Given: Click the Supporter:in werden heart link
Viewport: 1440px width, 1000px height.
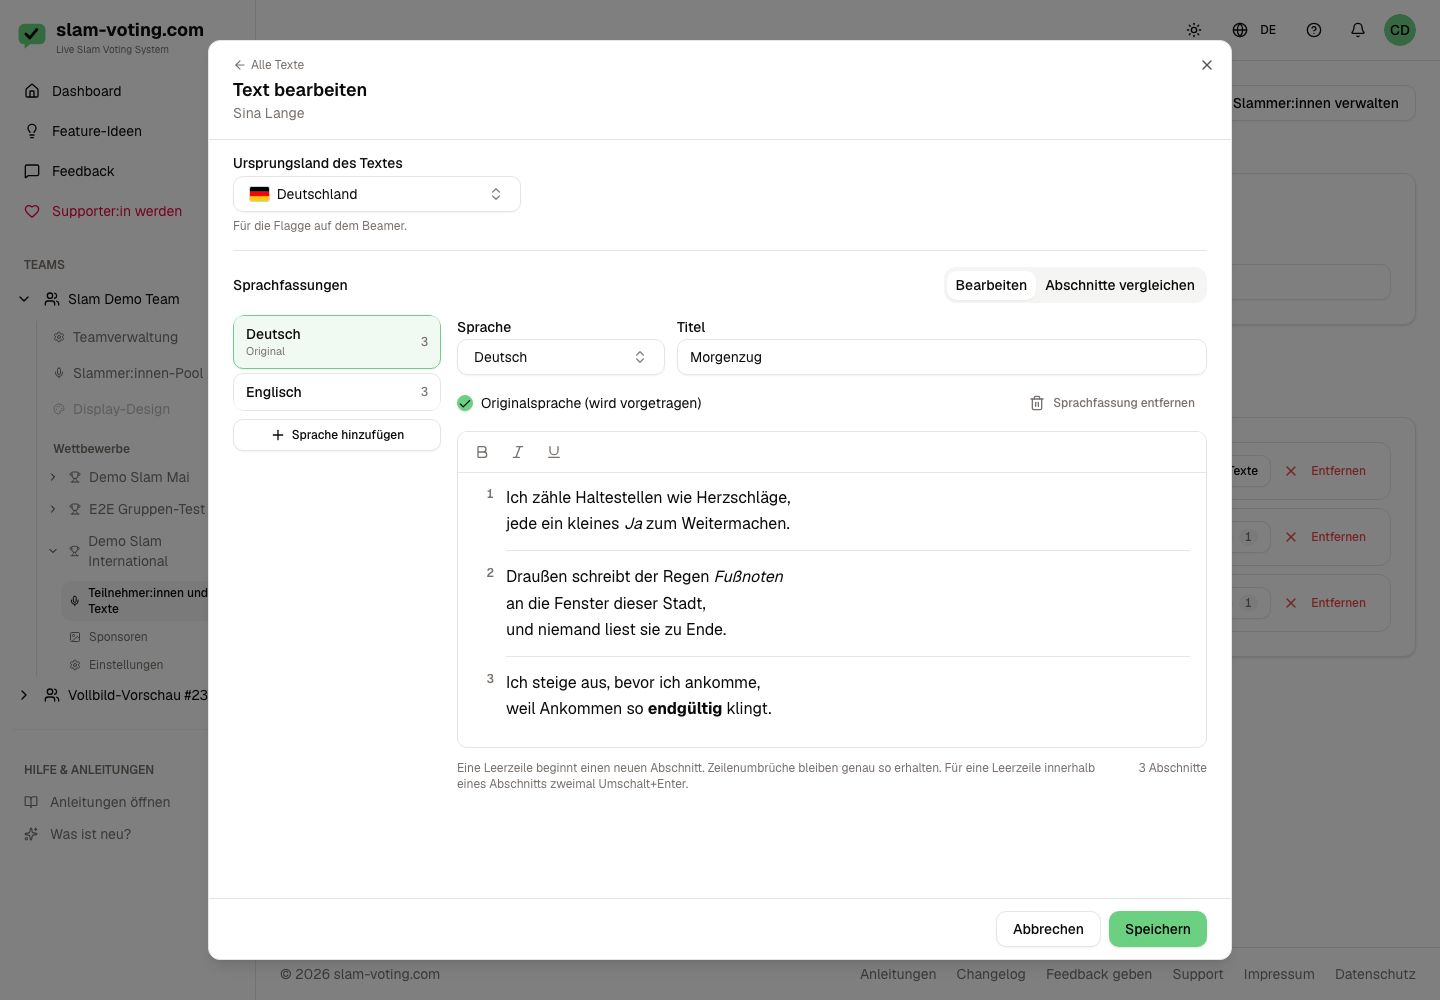Looking at the screenshot, I should (115, 211).
